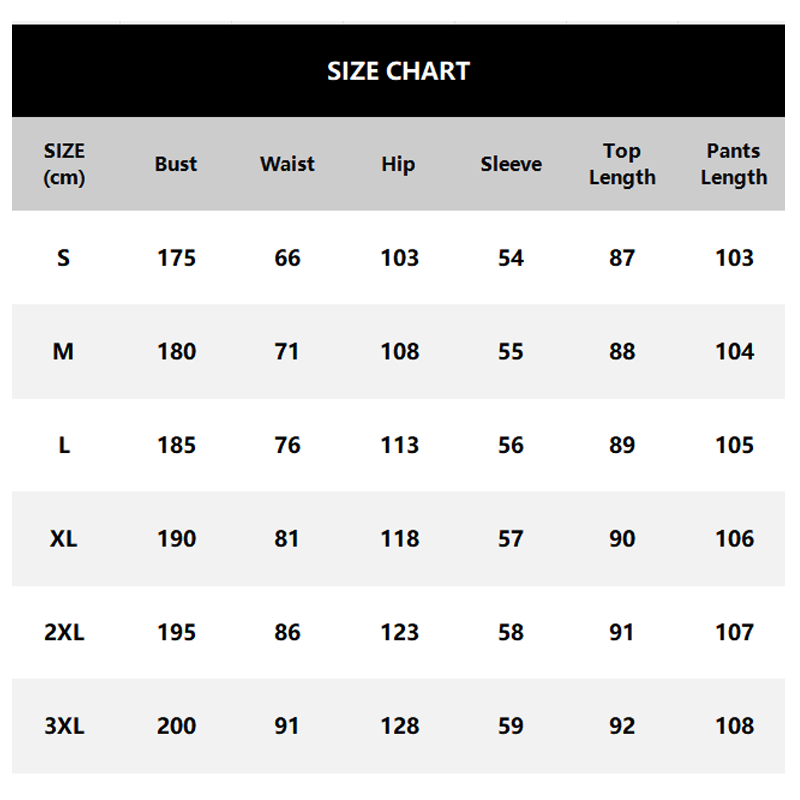Select pants length value 108 for 3XL
This screenshot has width=800, height=800.
[x=734, y=726]
